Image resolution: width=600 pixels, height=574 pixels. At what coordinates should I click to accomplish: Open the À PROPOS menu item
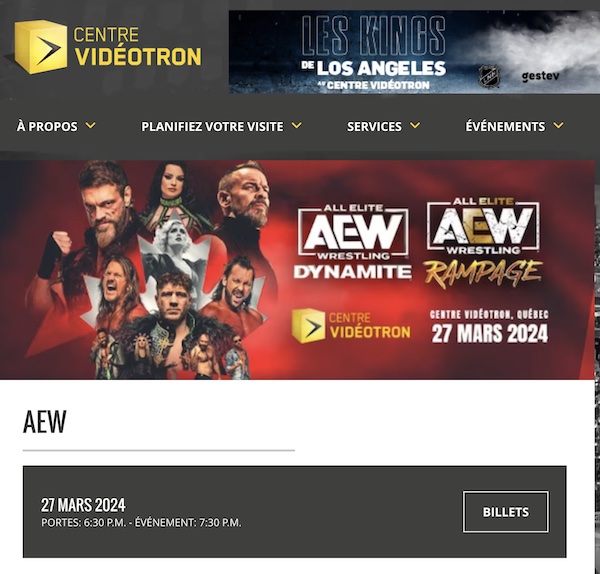pos(47,126)
